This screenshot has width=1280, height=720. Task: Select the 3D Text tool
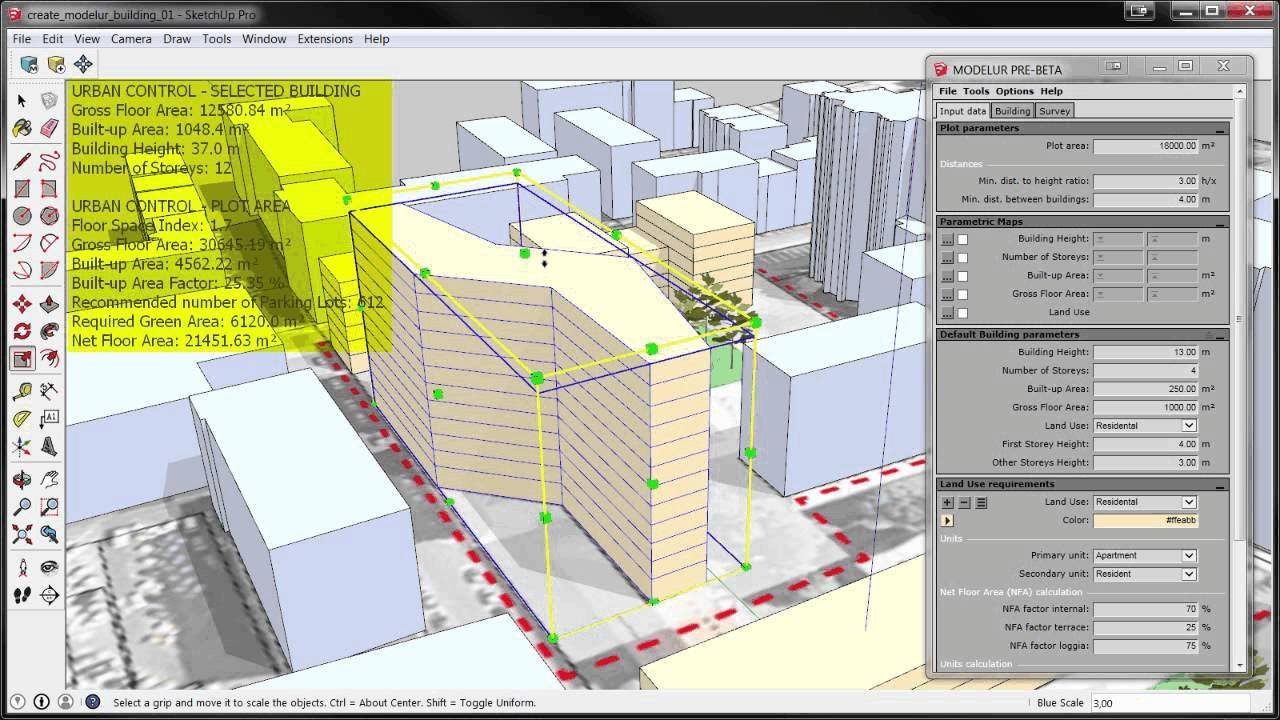coord(49,448)
